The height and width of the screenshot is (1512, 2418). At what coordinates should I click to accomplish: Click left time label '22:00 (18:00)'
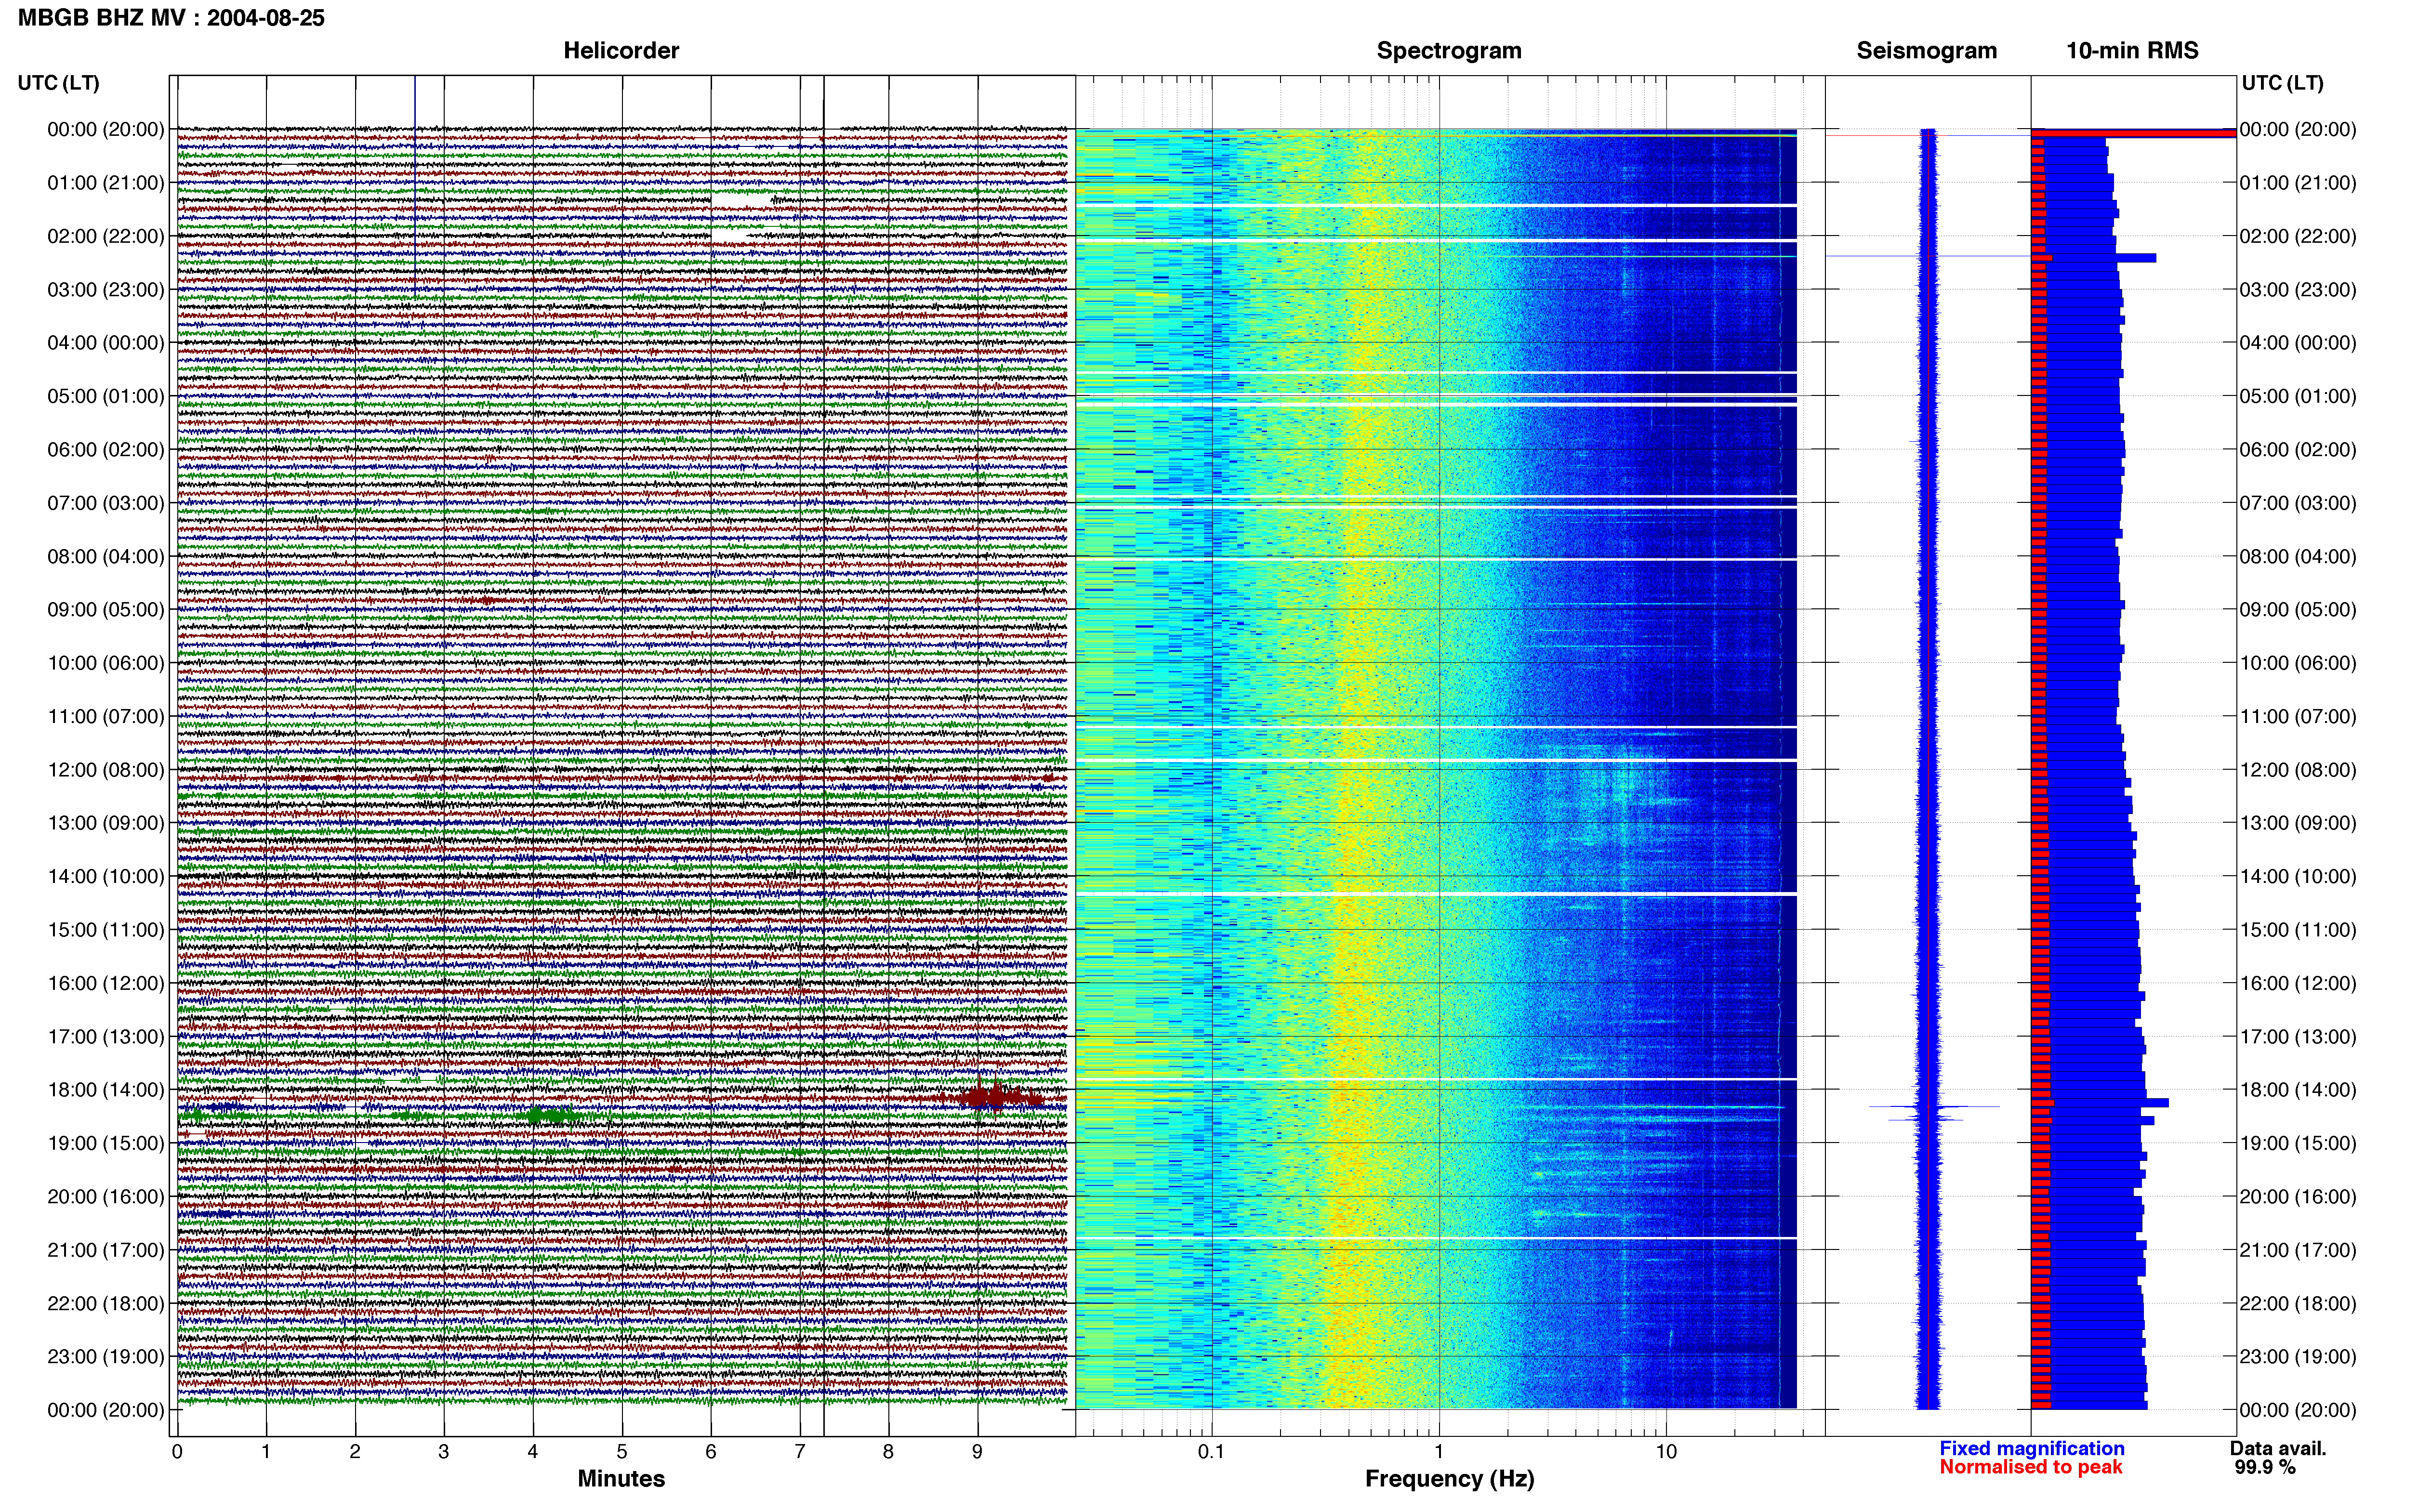pos(106,1304)
